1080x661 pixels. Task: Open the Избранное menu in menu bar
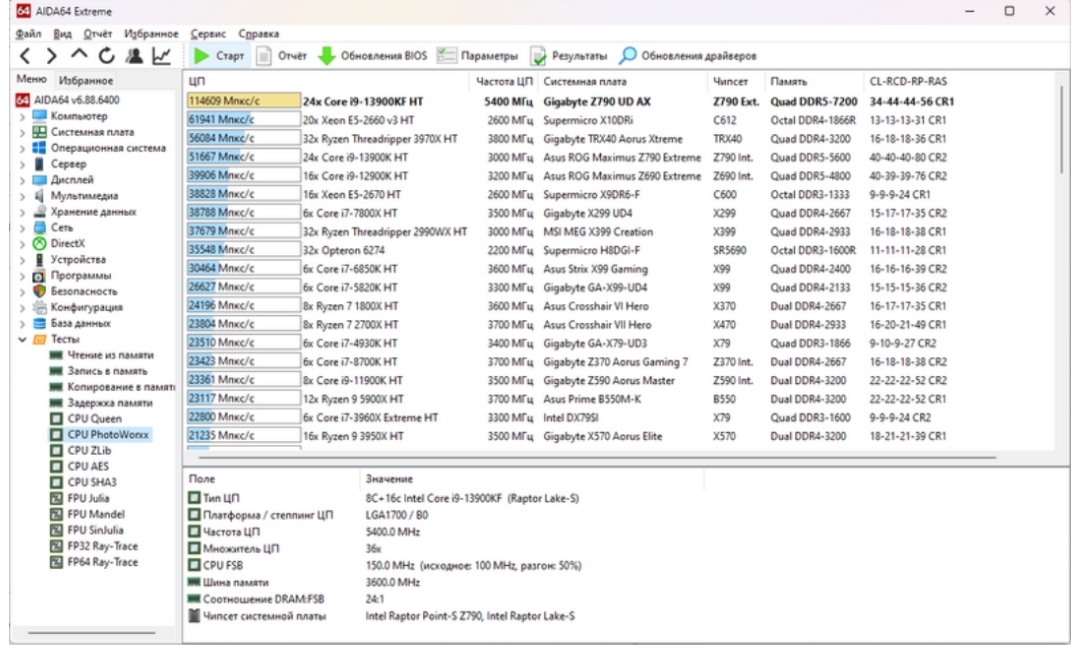(151, 34)
